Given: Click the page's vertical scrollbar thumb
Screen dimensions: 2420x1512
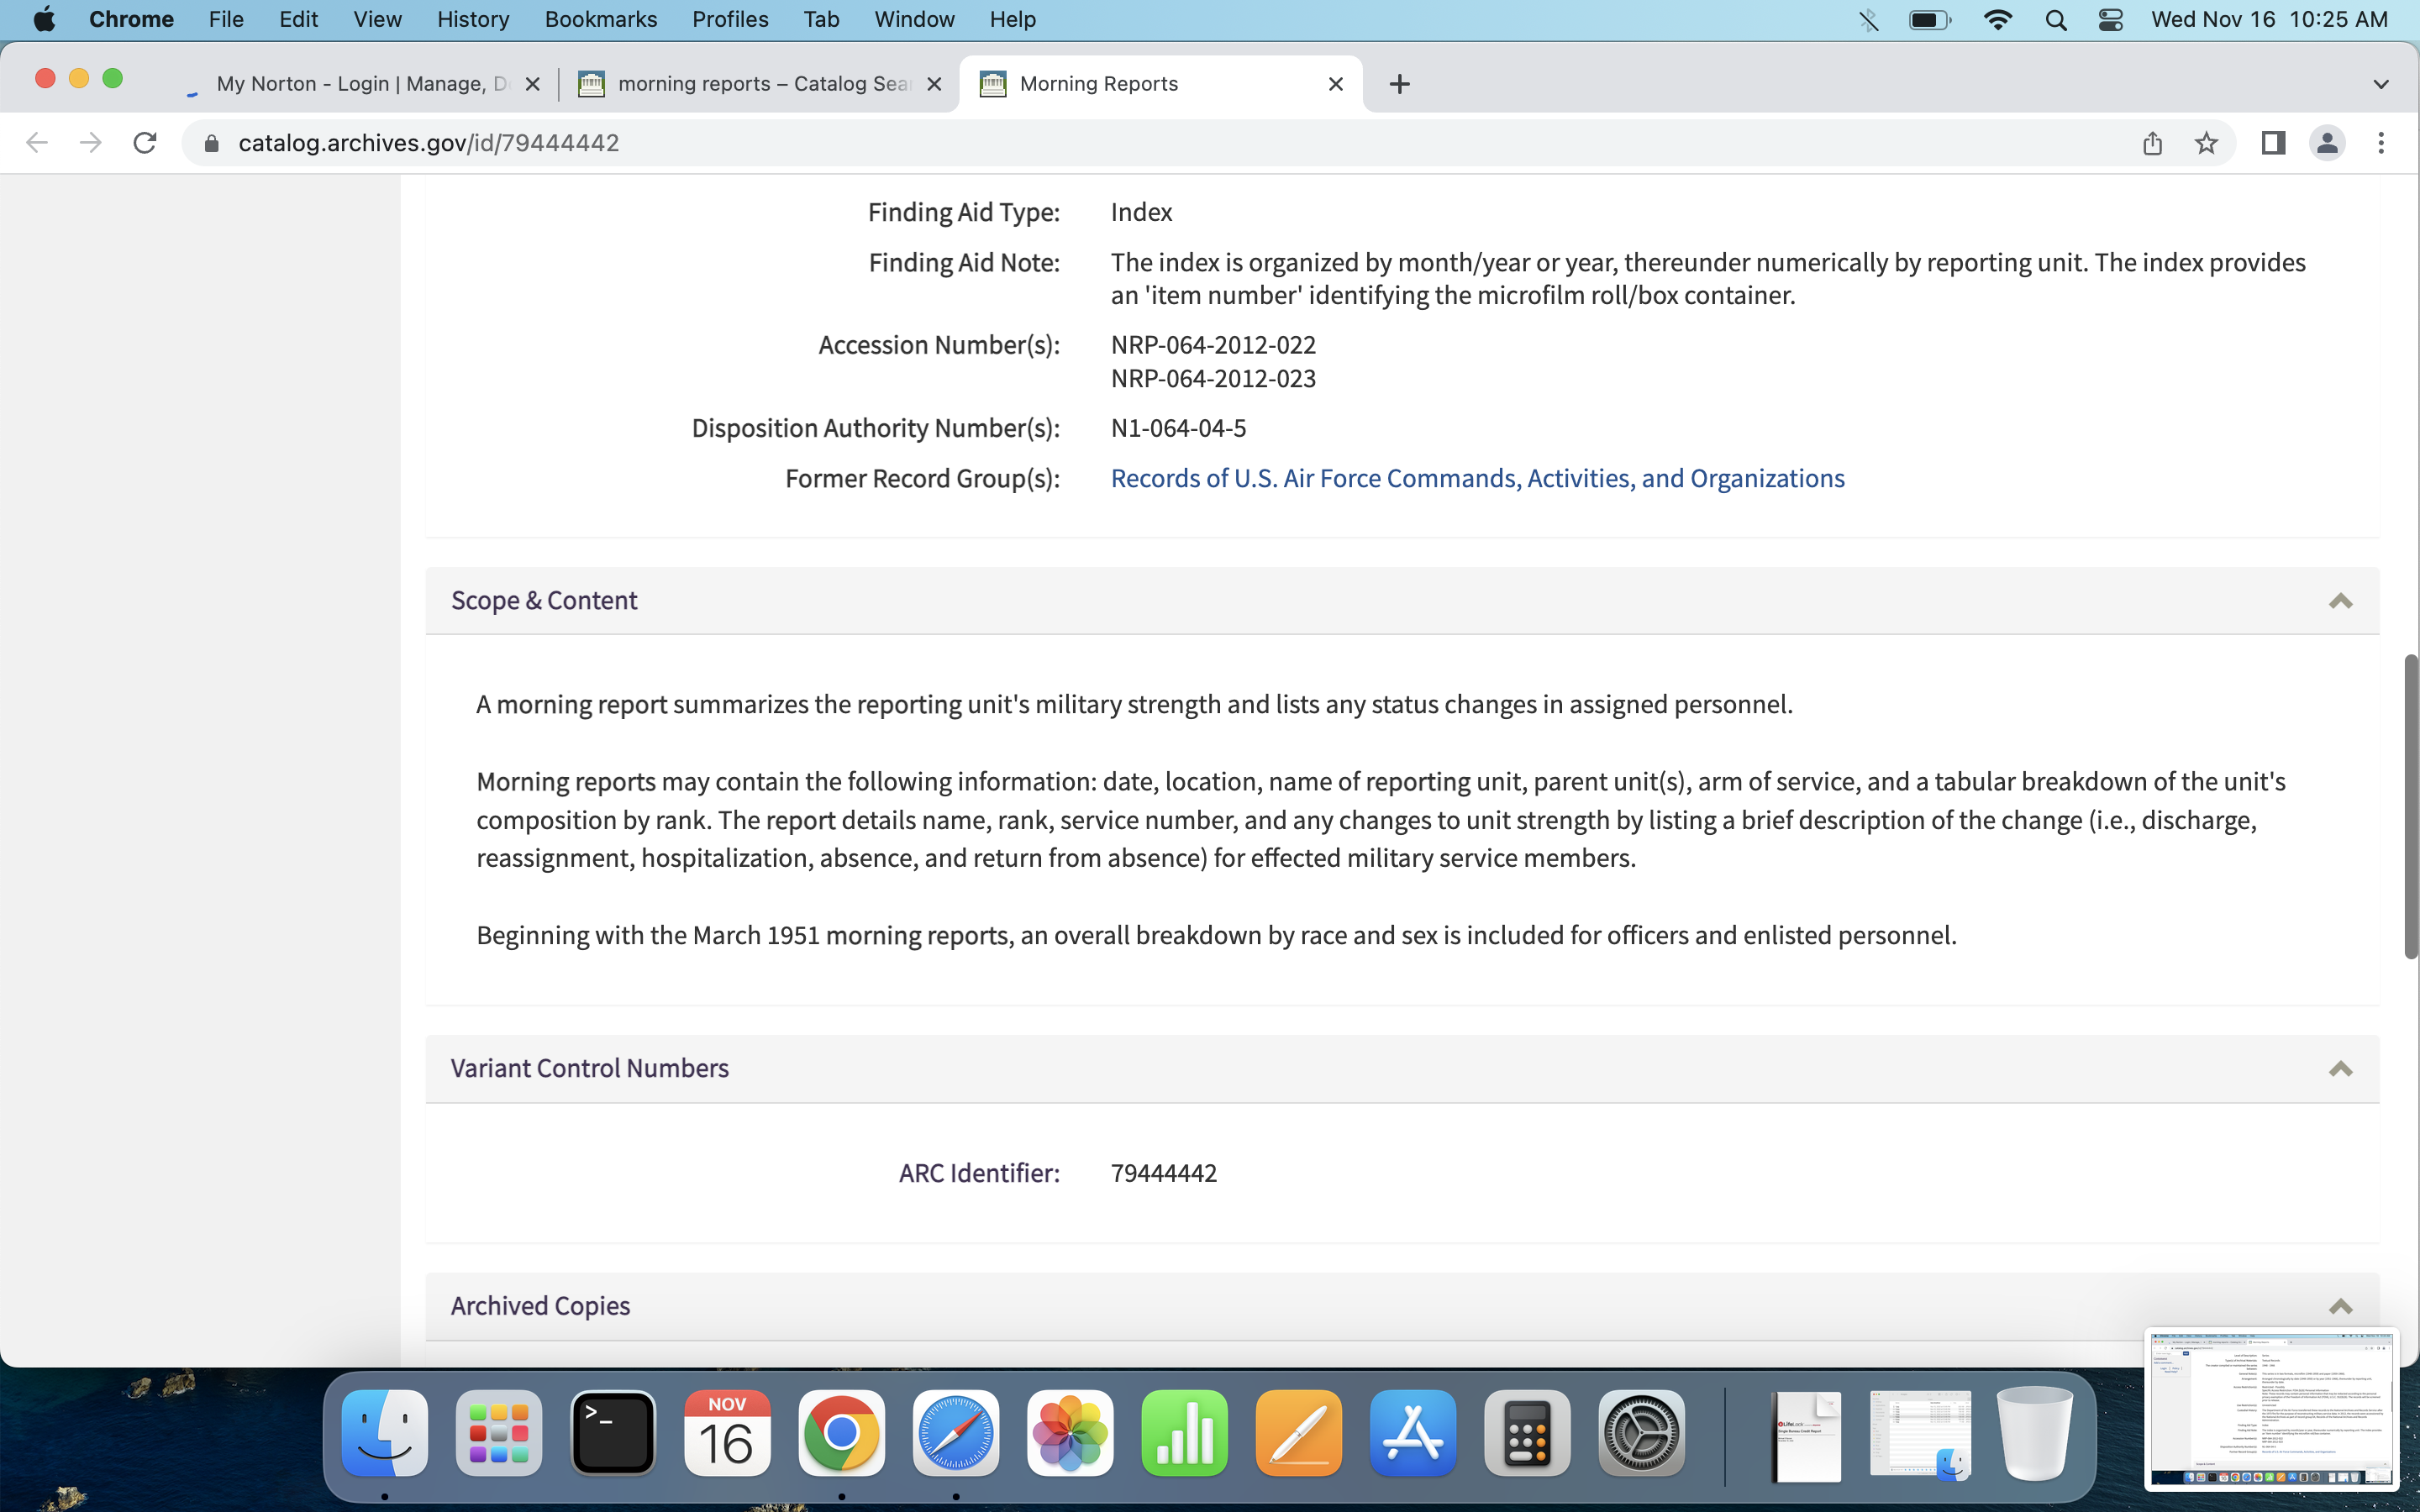Looking at the screenshot, I should coord(2411,806).
